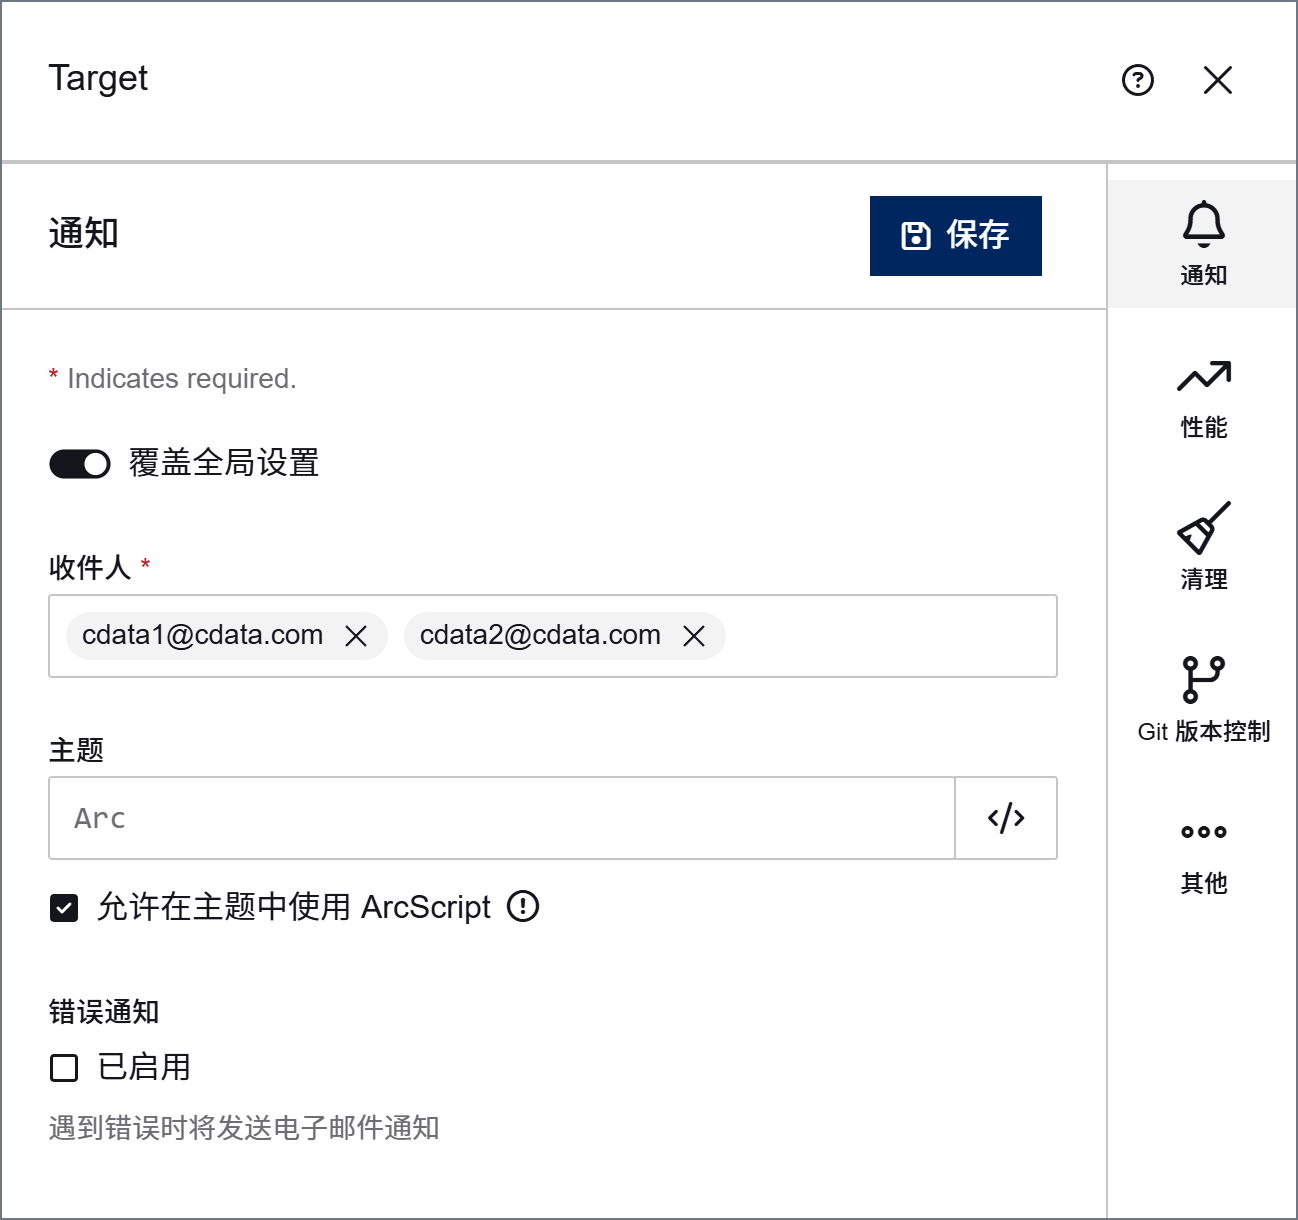Uncheck 允许在主题中使用 ArcScript checkbox
The image size is (1298, 1220).
pos(64,908)
